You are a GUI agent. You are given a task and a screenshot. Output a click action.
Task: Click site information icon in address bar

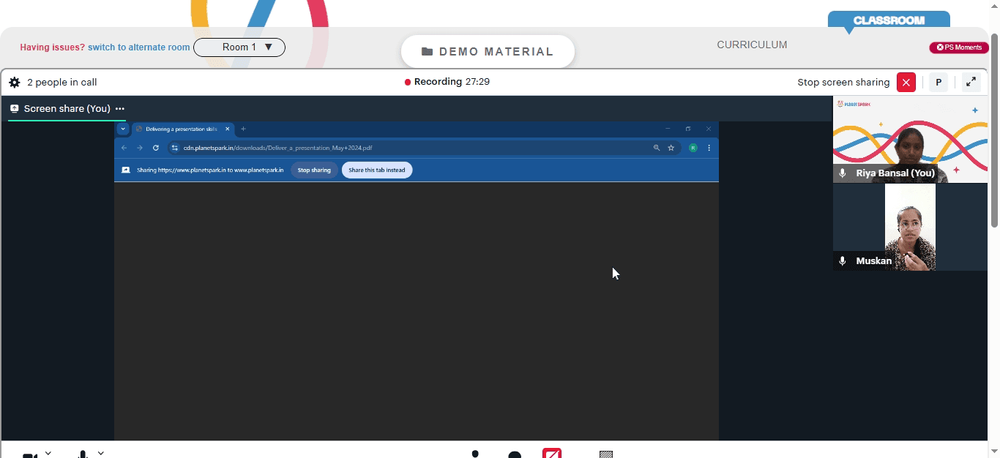pos(175,148)
